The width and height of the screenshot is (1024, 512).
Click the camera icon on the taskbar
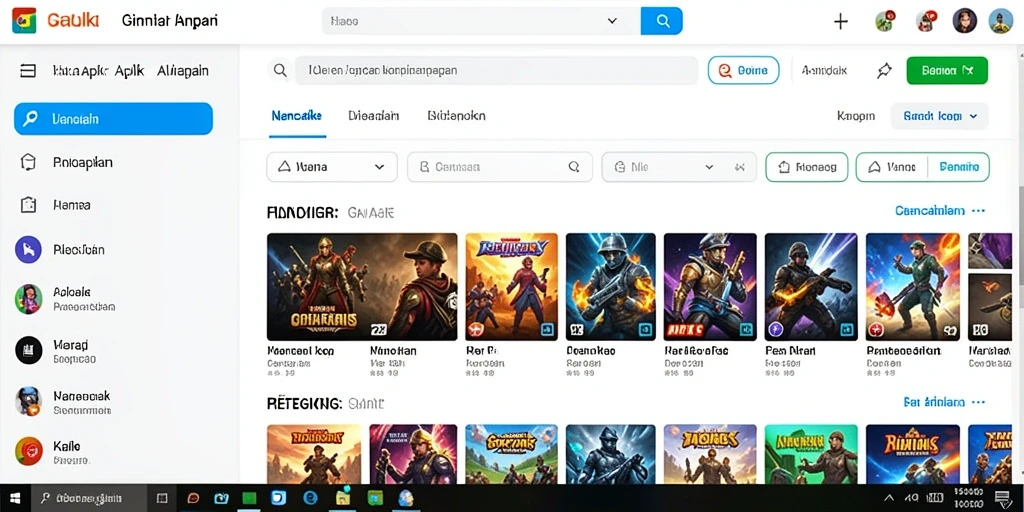point(221,498)
